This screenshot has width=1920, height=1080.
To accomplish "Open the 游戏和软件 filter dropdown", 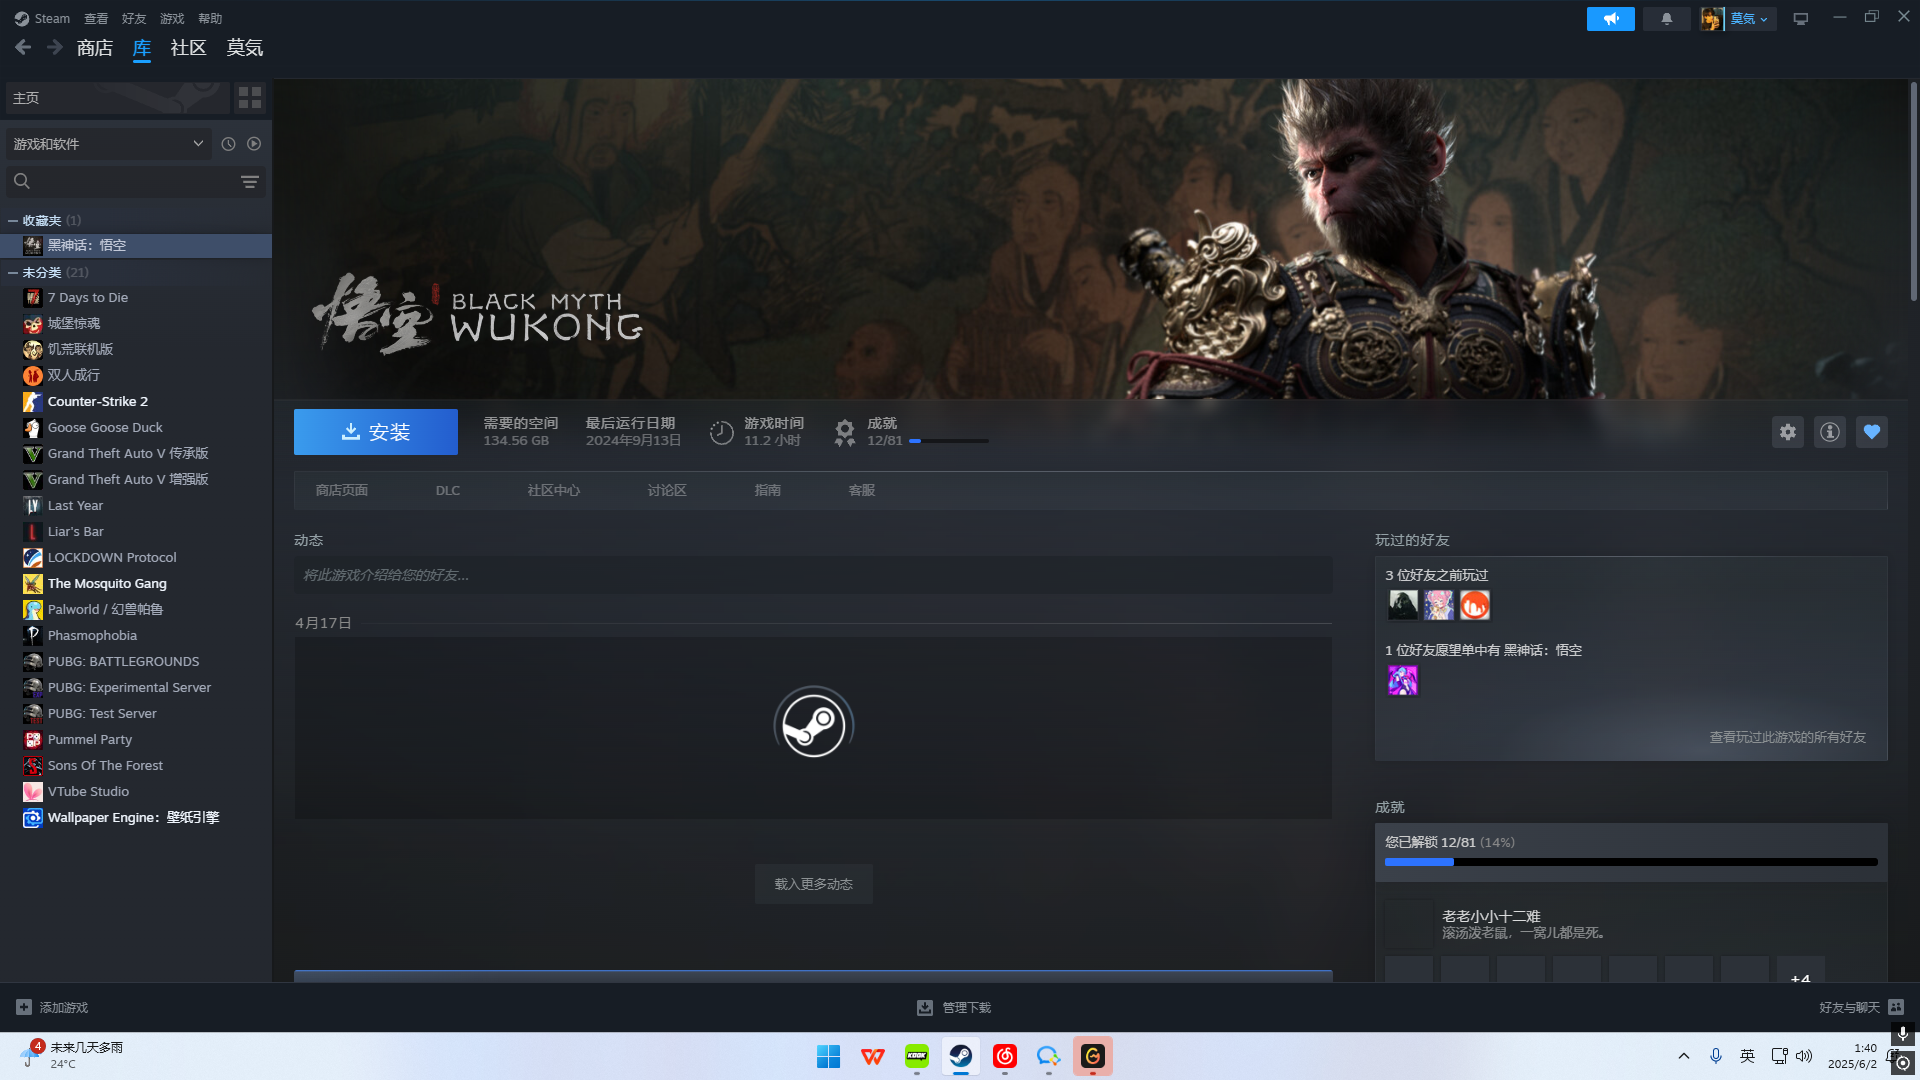I will [108, 144].
